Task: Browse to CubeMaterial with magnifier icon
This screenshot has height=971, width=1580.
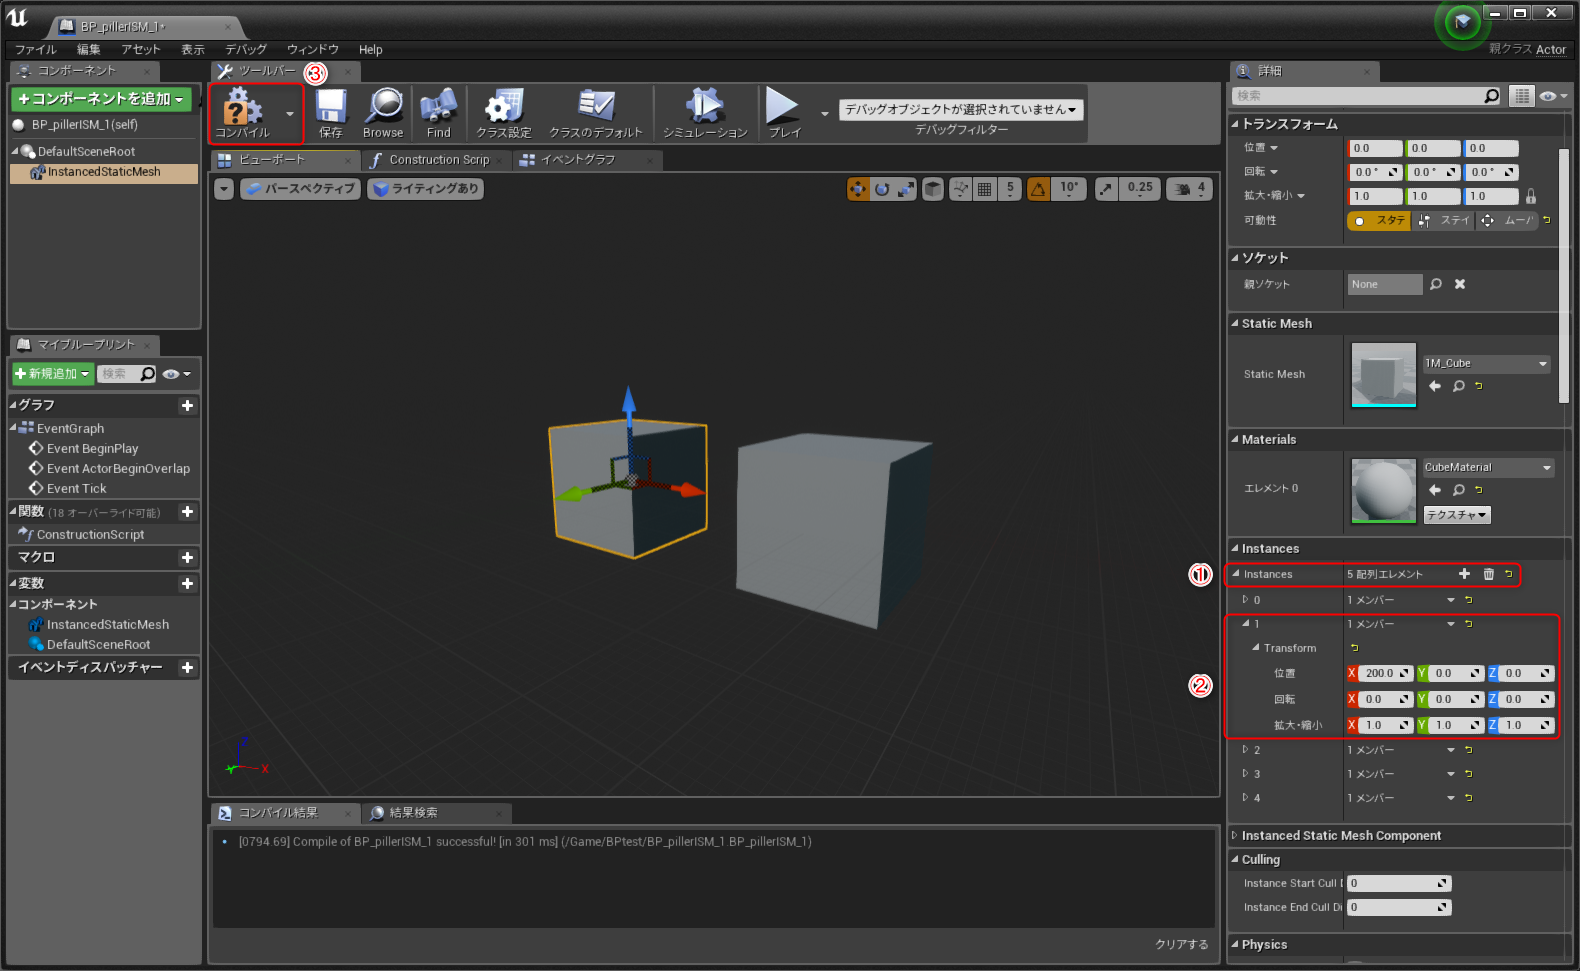Action: (1459, 490)
